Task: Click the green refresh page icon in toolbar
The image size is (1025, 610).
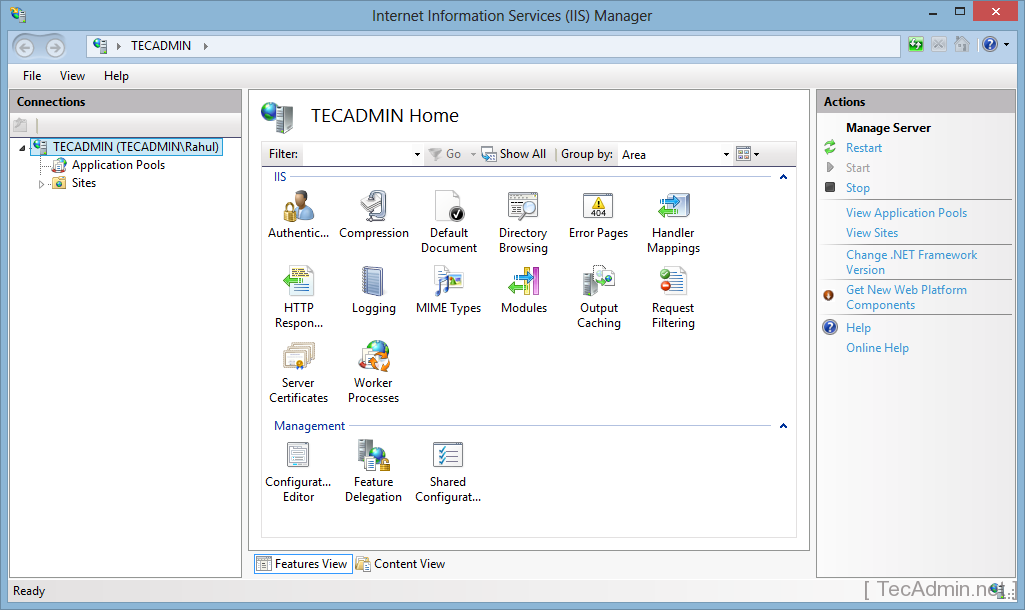Action: click(x=916, y=44)
